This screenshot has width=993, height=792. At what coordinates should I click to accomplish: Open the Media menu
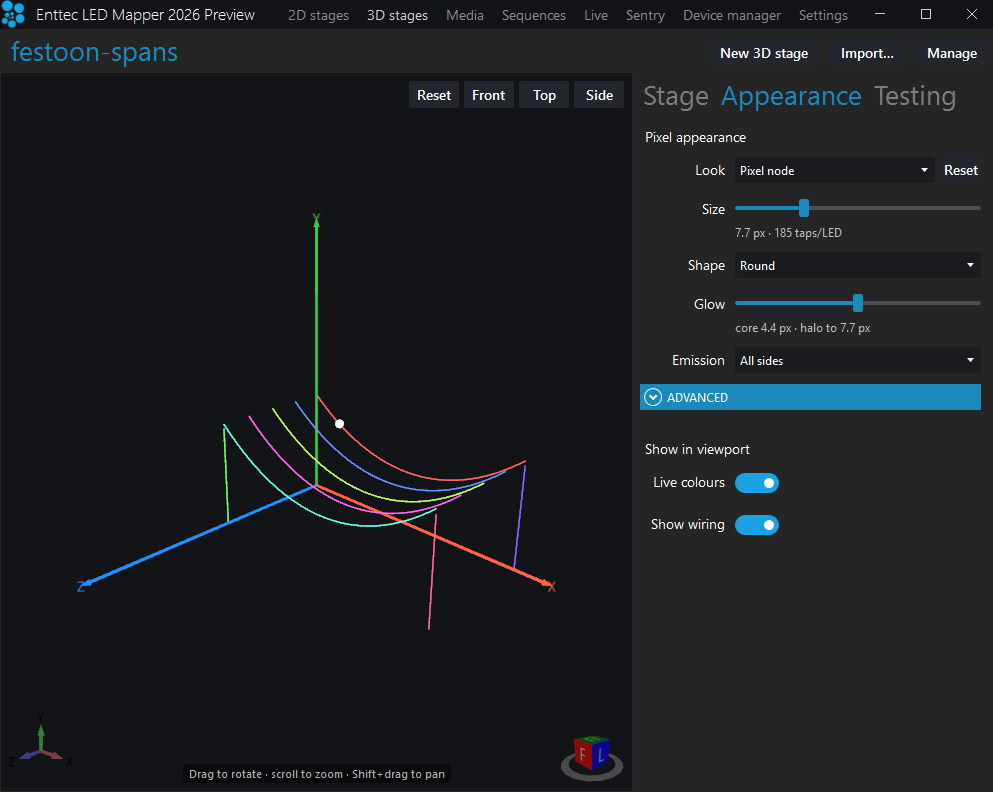[465, 15]
